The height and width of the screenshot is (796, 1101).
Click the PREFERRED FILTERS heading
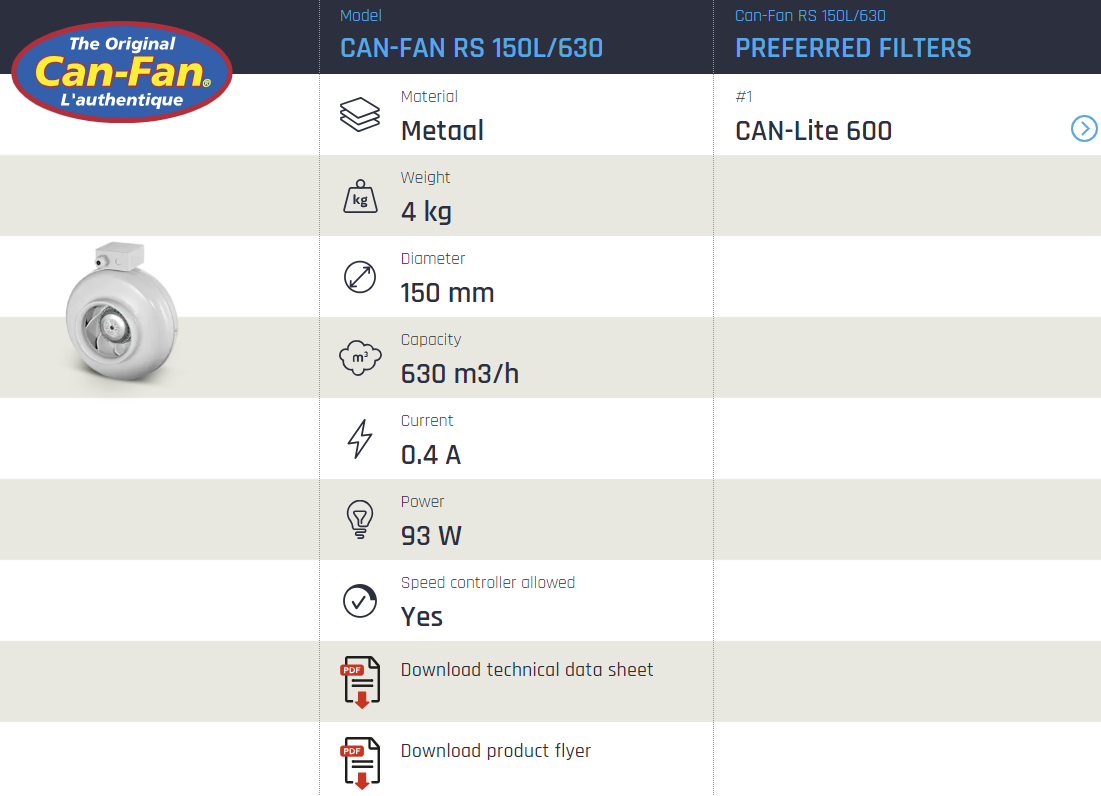pos(853,48)
